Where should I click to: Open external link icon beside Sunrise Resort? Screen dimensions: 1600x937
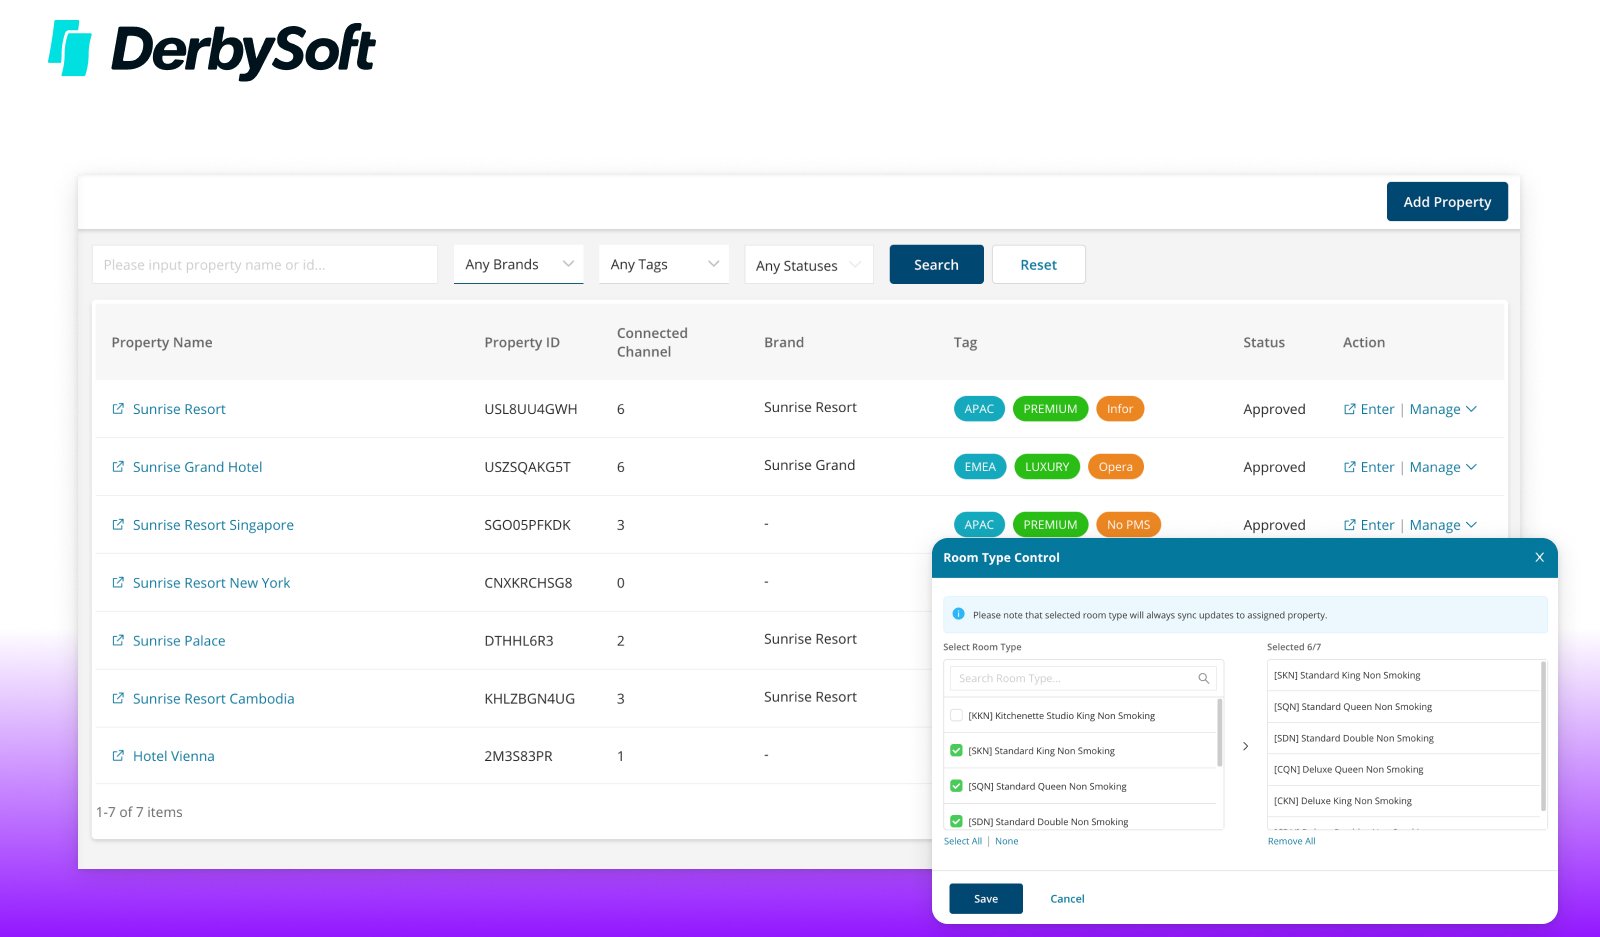[x=118, y=409]
